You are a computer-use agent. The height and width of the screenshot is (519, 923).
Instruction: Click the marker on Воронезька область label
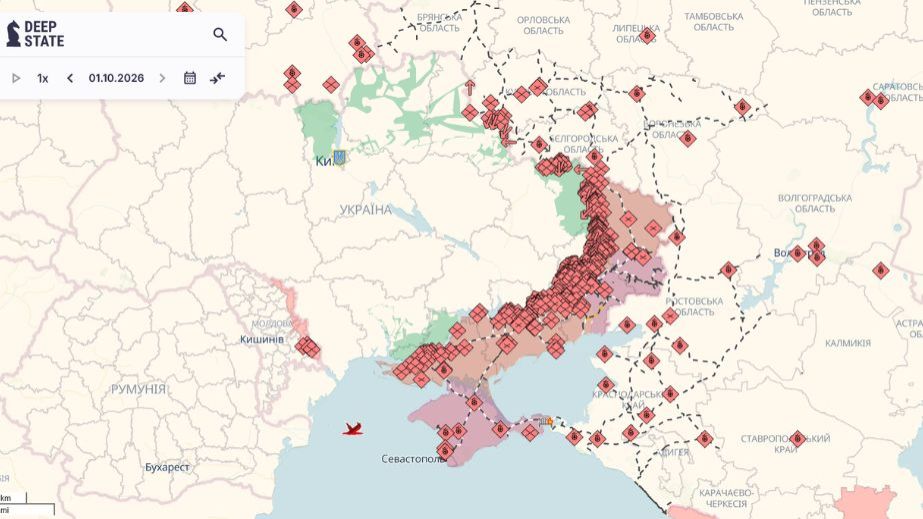click(x=687, y=138)
